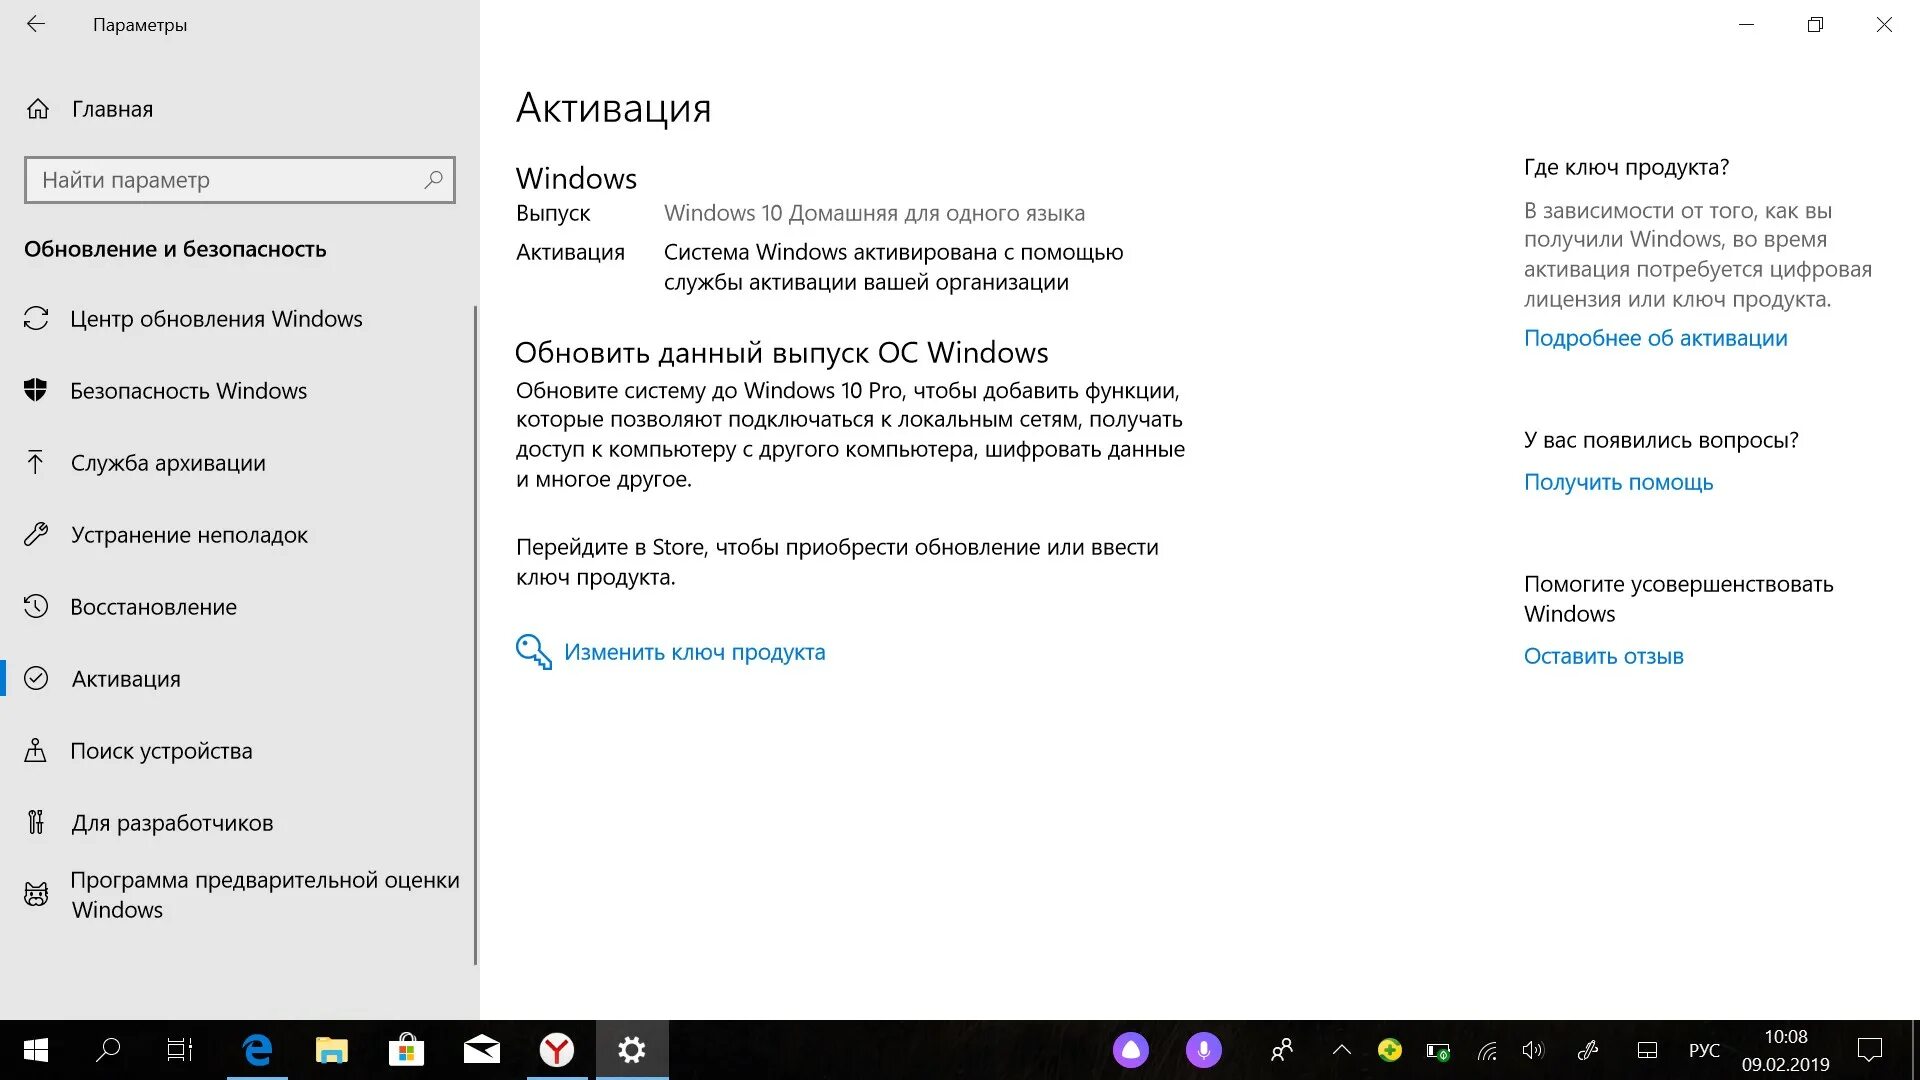Click the green-yellow tray icon
The height and width of the screenshot is (1080, 1920).
point(1389,1050)
